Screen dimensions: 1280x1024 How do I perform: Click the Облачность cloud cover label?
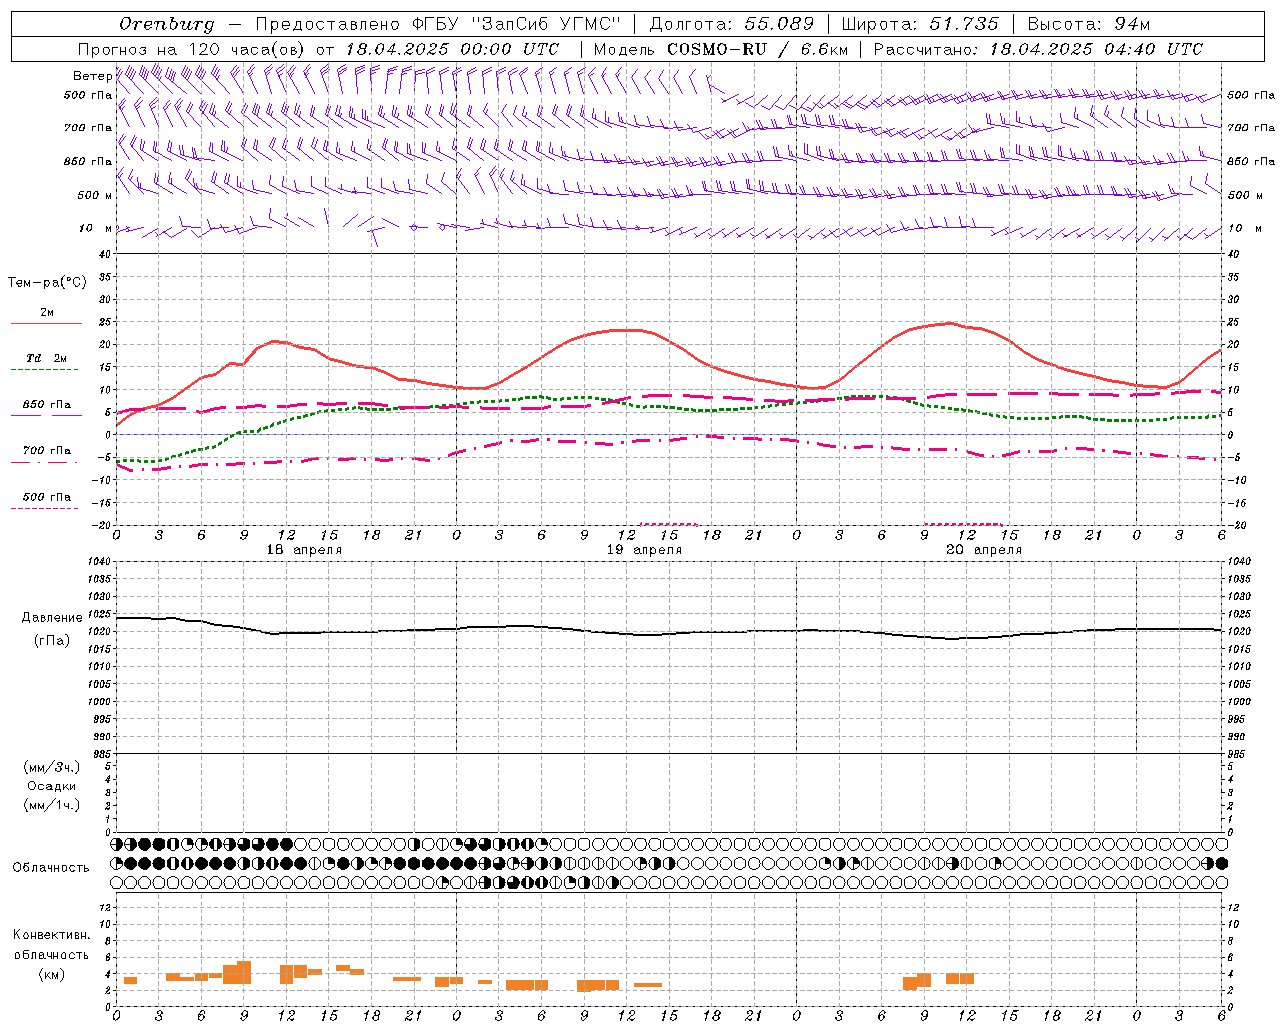(x=51, y=868)
